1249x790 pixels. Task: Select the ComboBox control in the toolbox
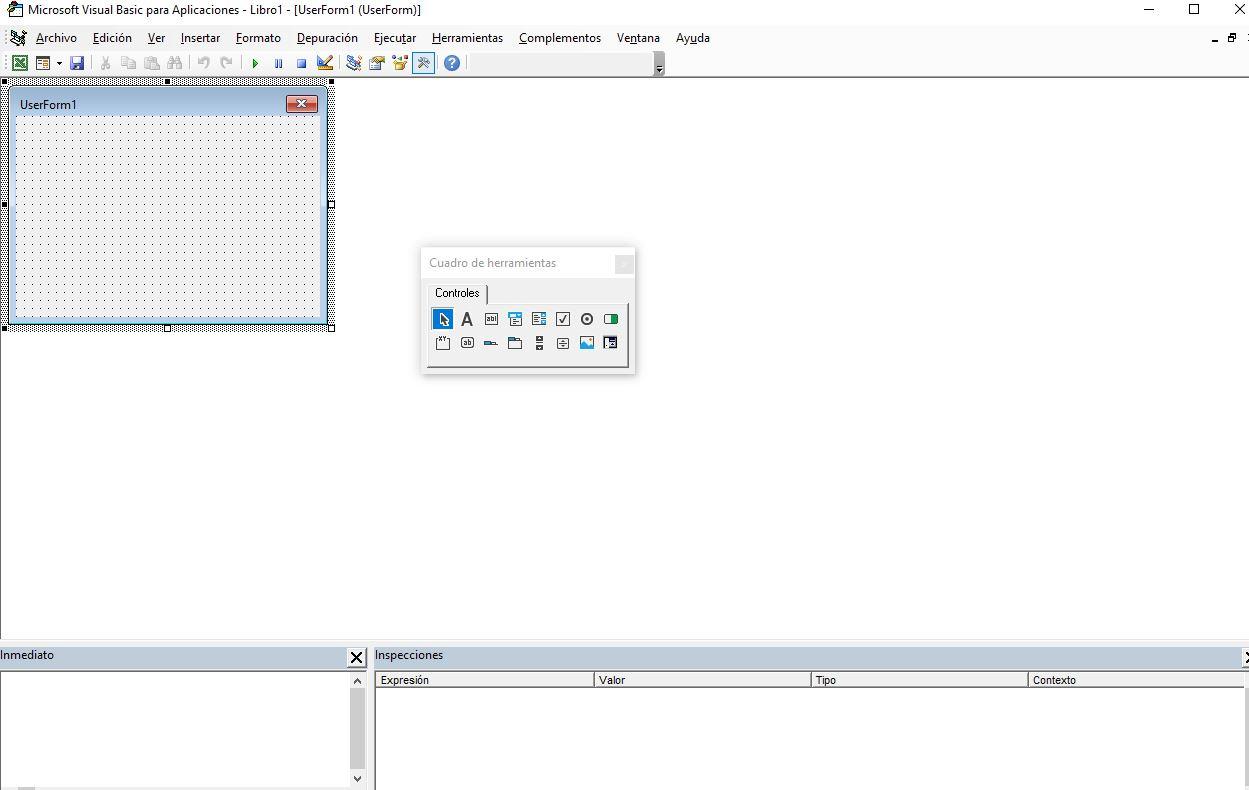point(515,318)
